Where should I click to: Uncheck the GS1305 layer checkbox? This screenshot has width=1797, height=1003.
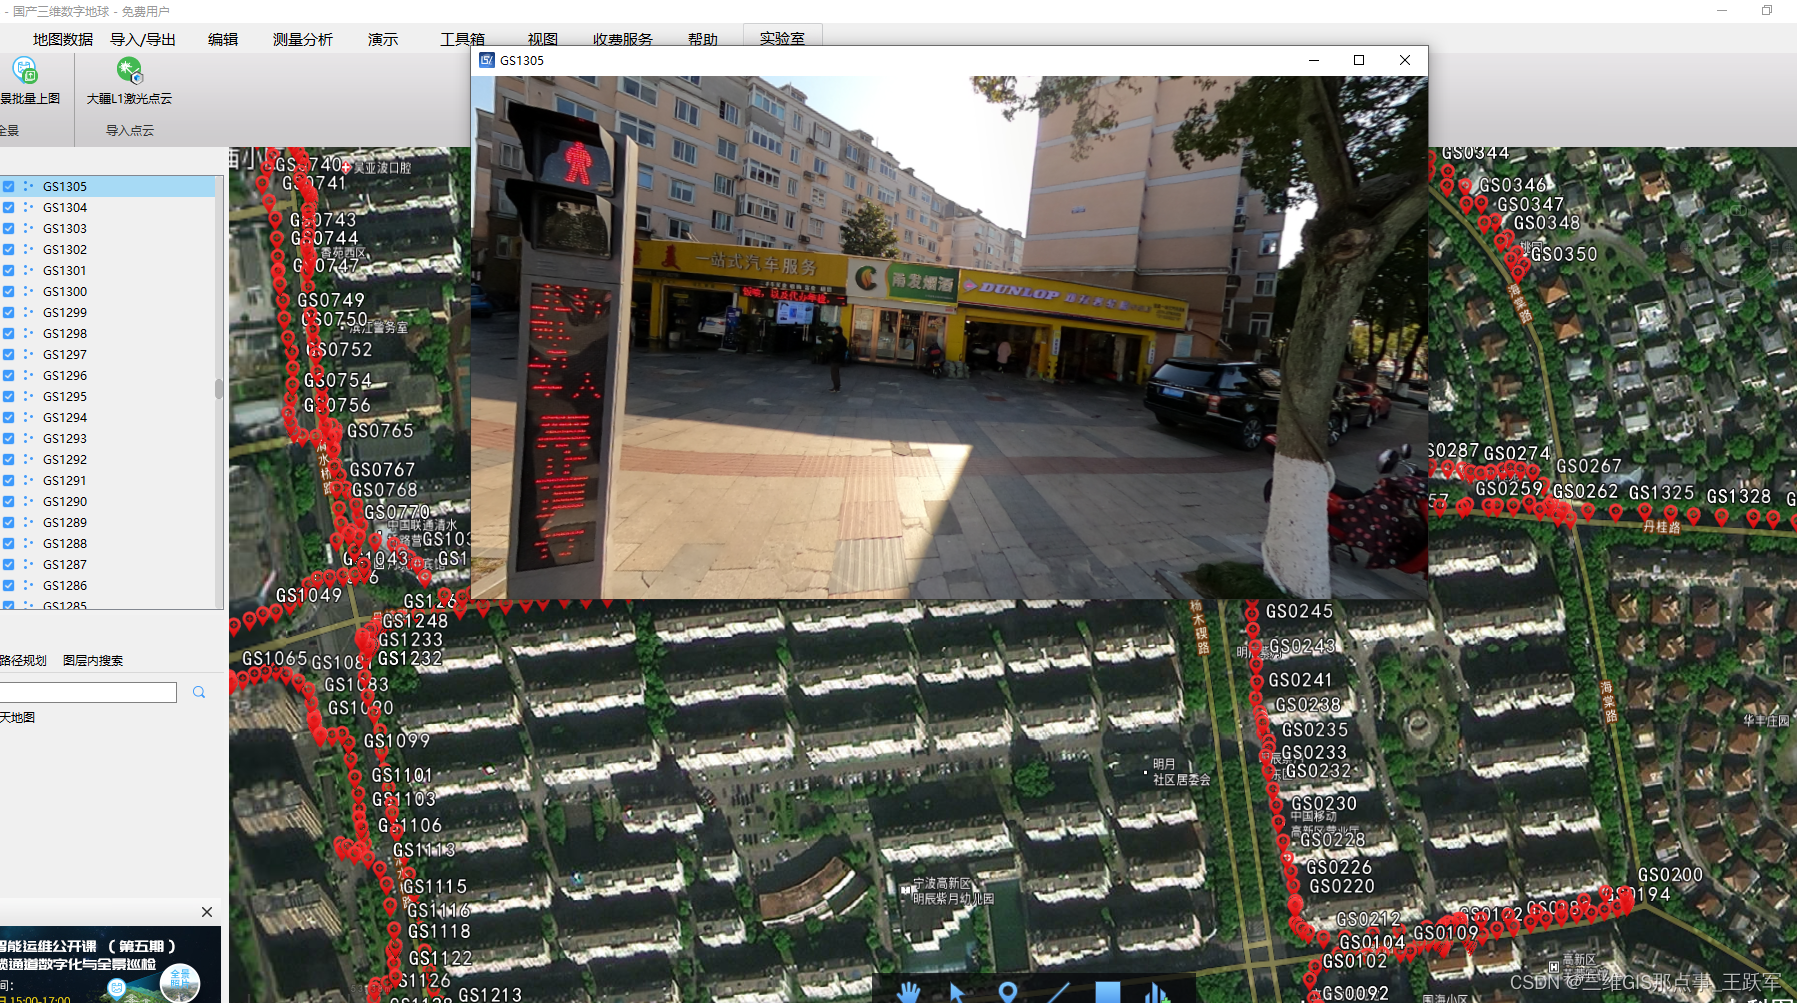point(8,187)
